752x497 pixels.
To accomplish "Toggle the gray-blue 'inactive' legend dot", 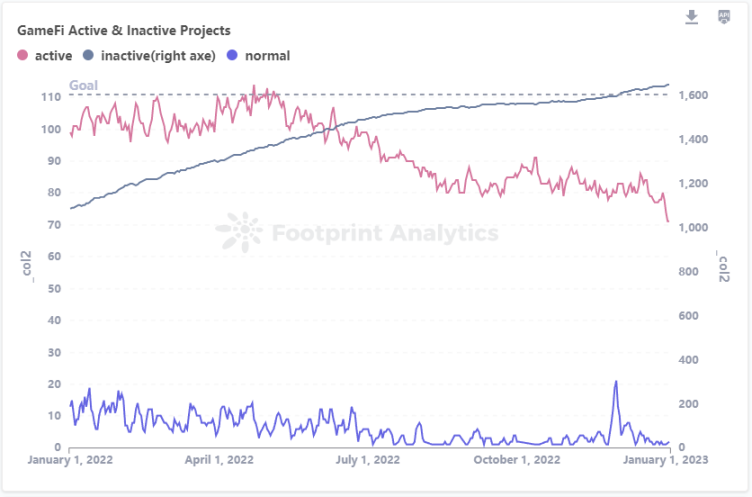I will tap(89, 56).
